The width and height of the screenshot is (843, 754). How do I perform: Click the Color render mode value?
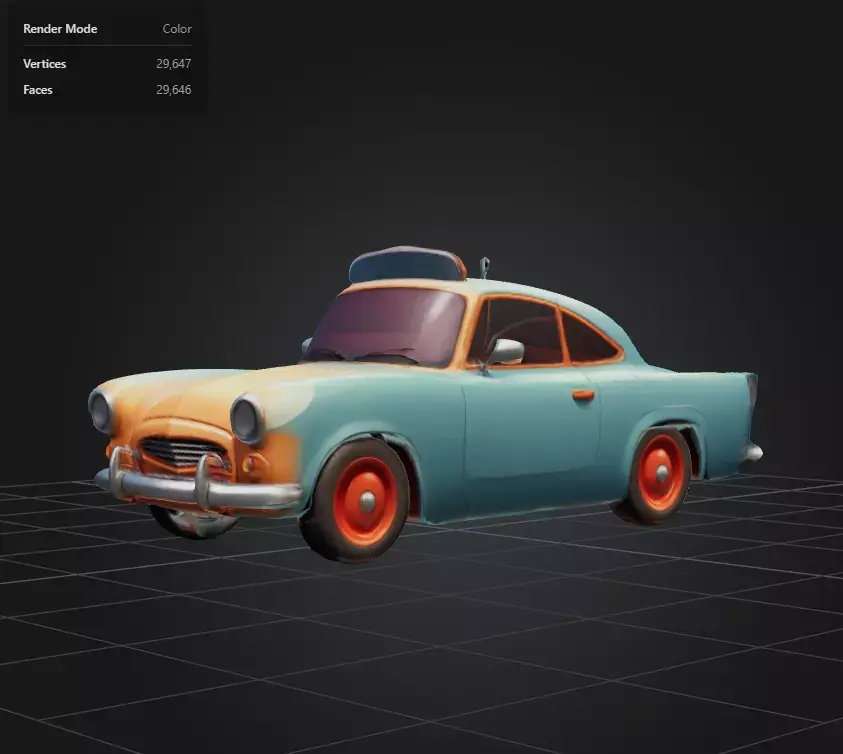177,29
